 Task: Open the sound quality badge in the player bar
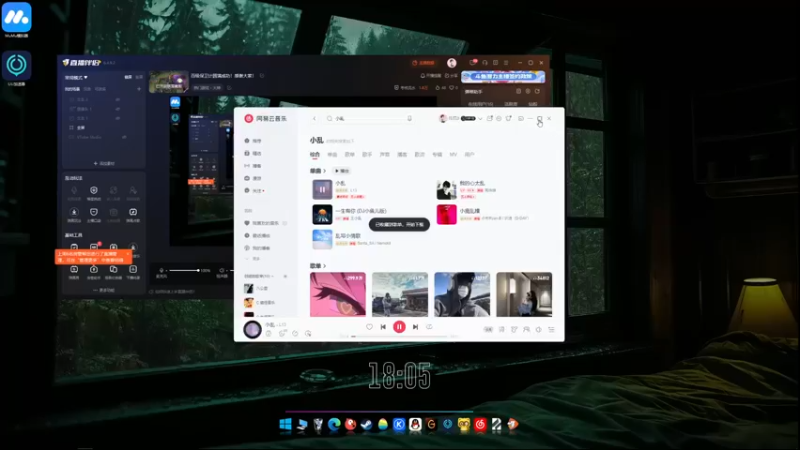click(x=488, y=330)
